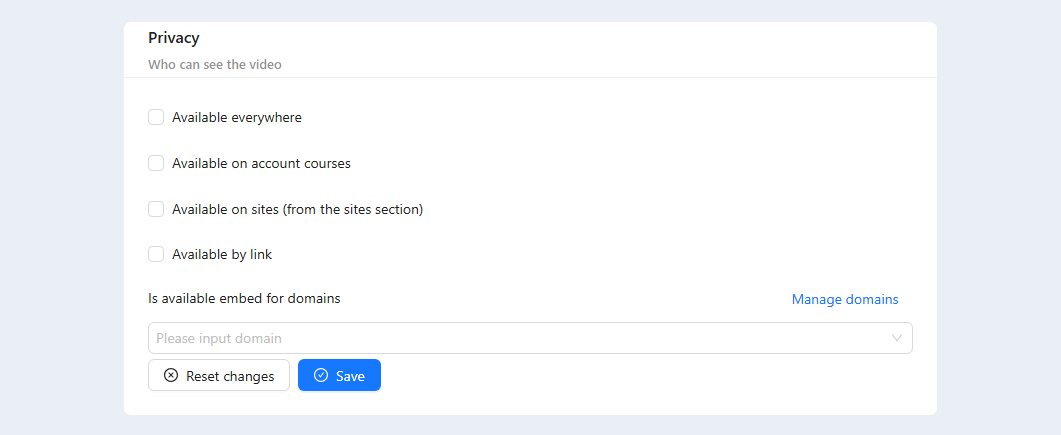The width and height of the screenshot is (1061, 435).
Task: Open the Manage domains link
Action: pyautogui.click(x=845, y=299)
